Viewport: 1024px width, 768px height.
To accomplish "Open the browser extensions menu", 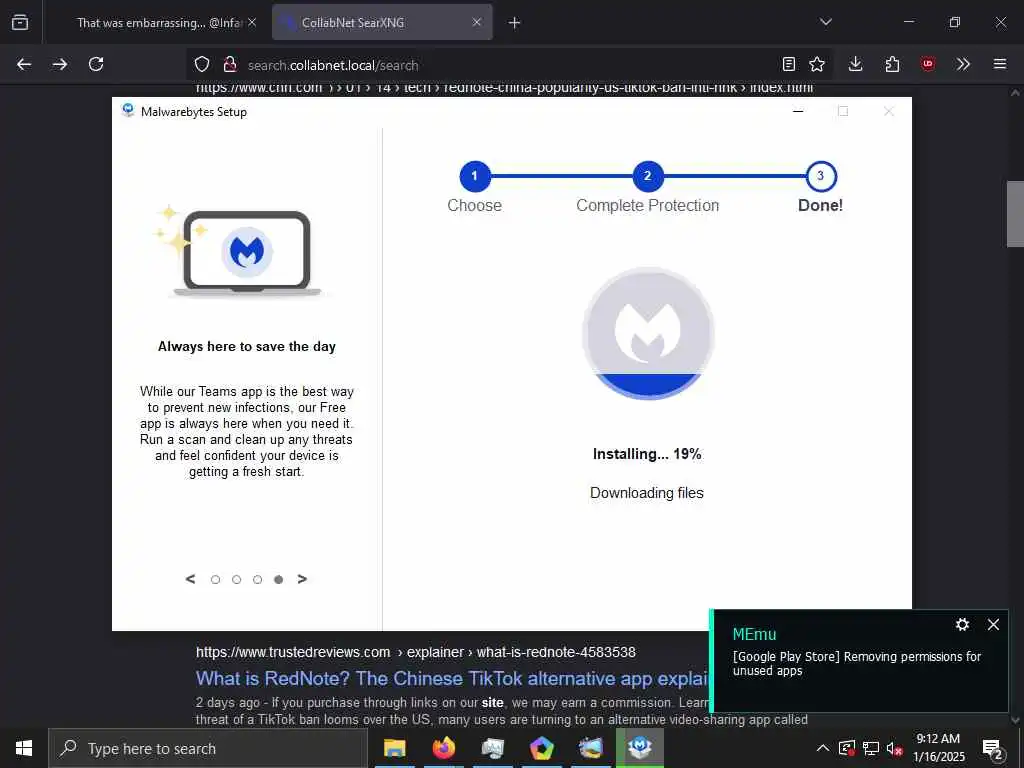I will [x=892, y=64].
